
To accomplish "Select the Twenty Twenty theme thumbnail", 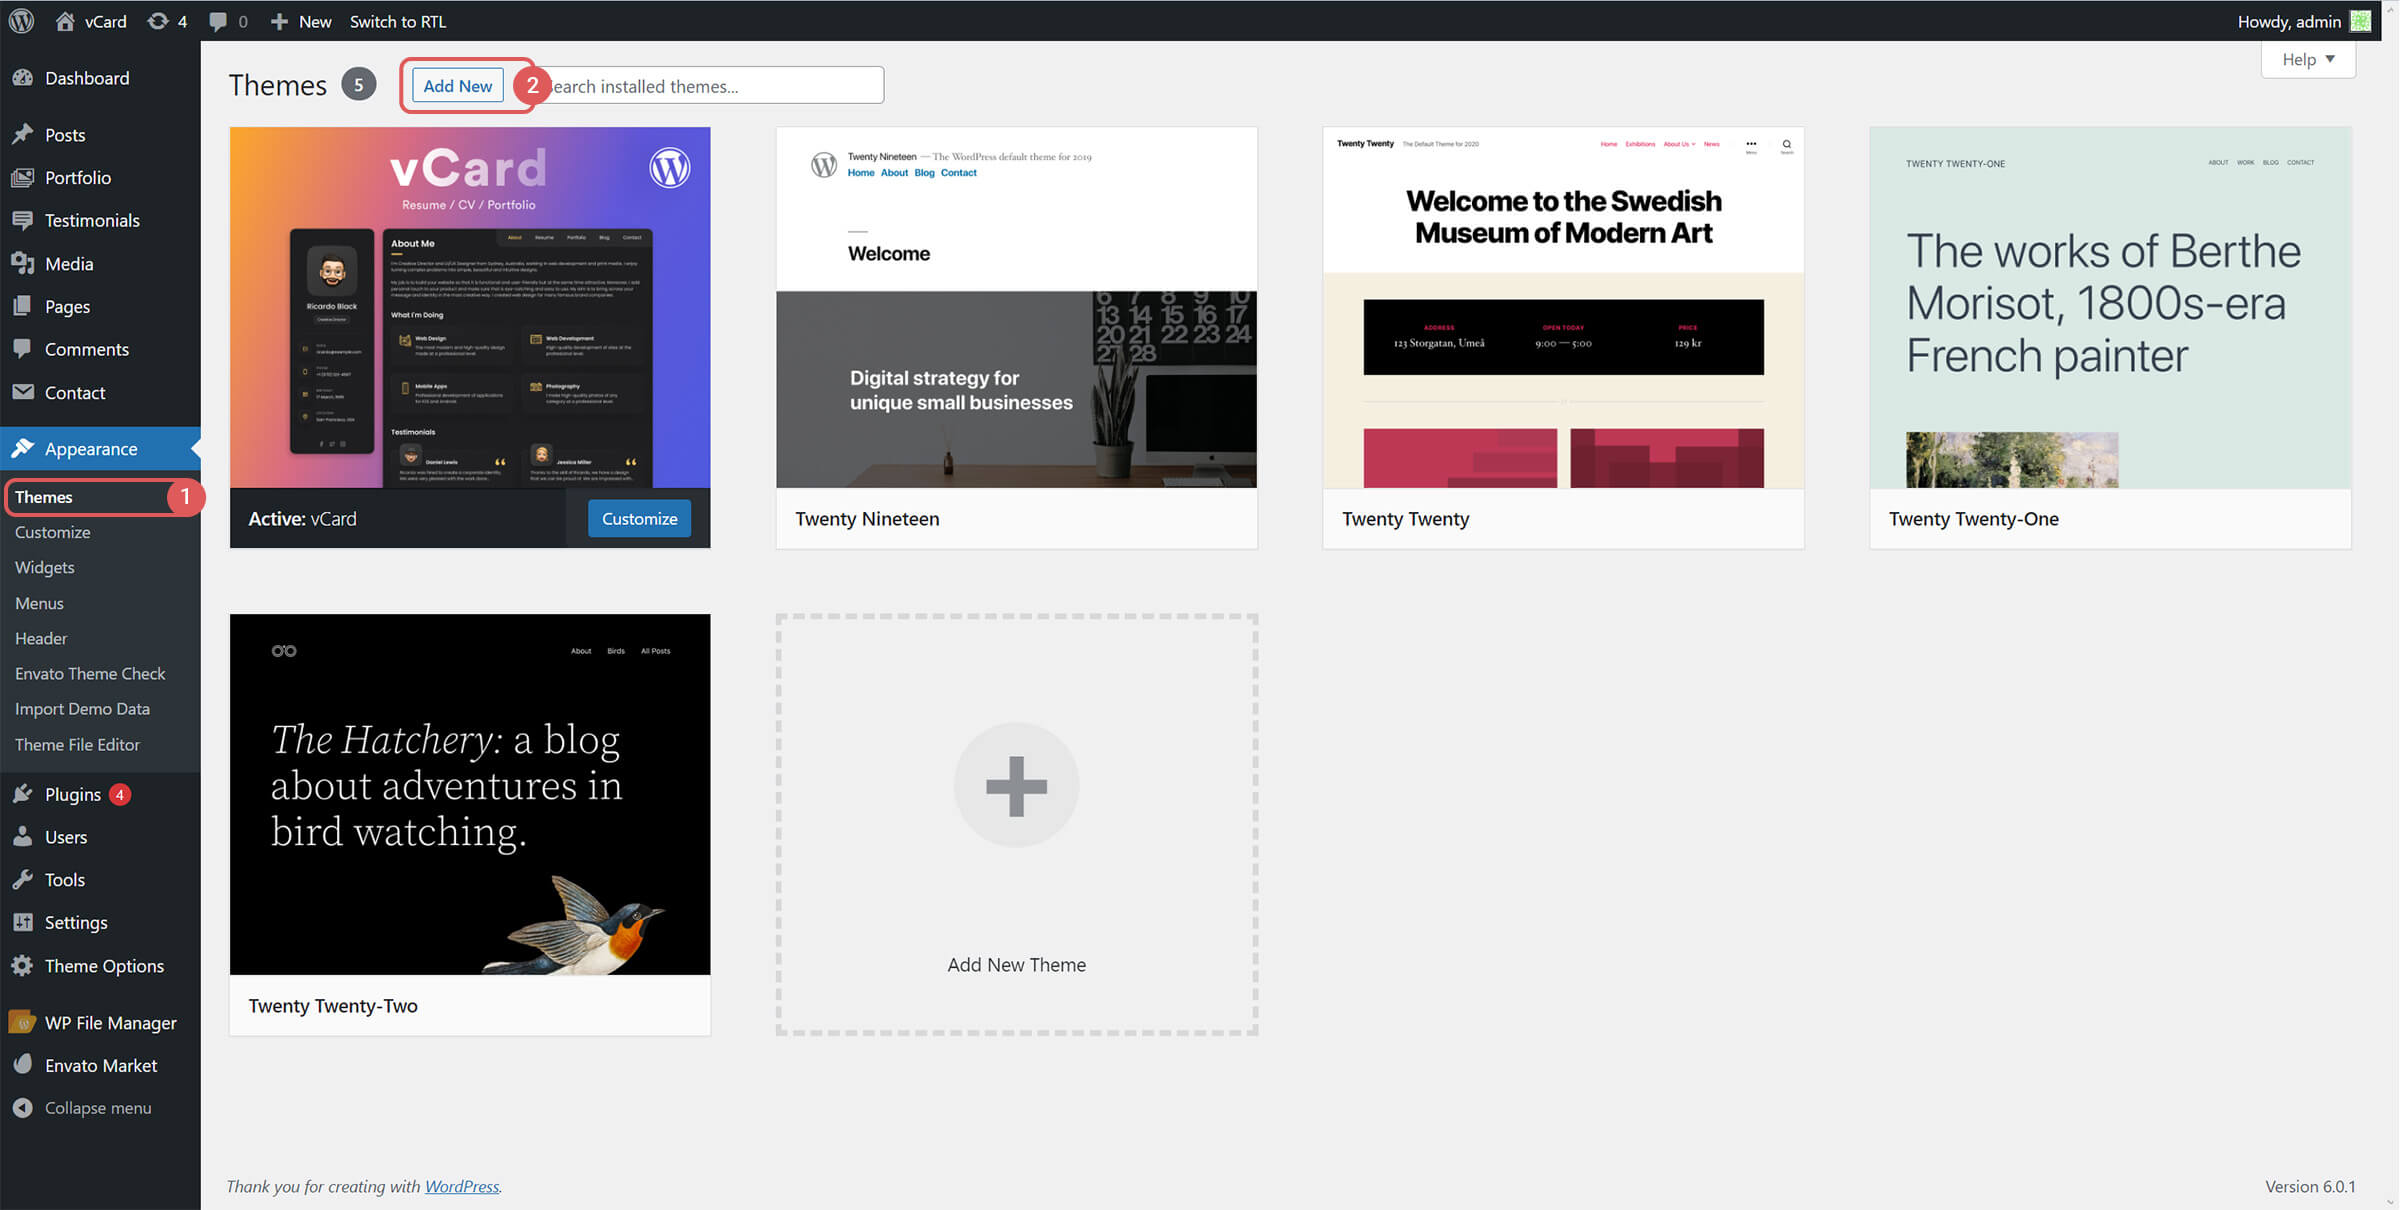I will 1563,307.
